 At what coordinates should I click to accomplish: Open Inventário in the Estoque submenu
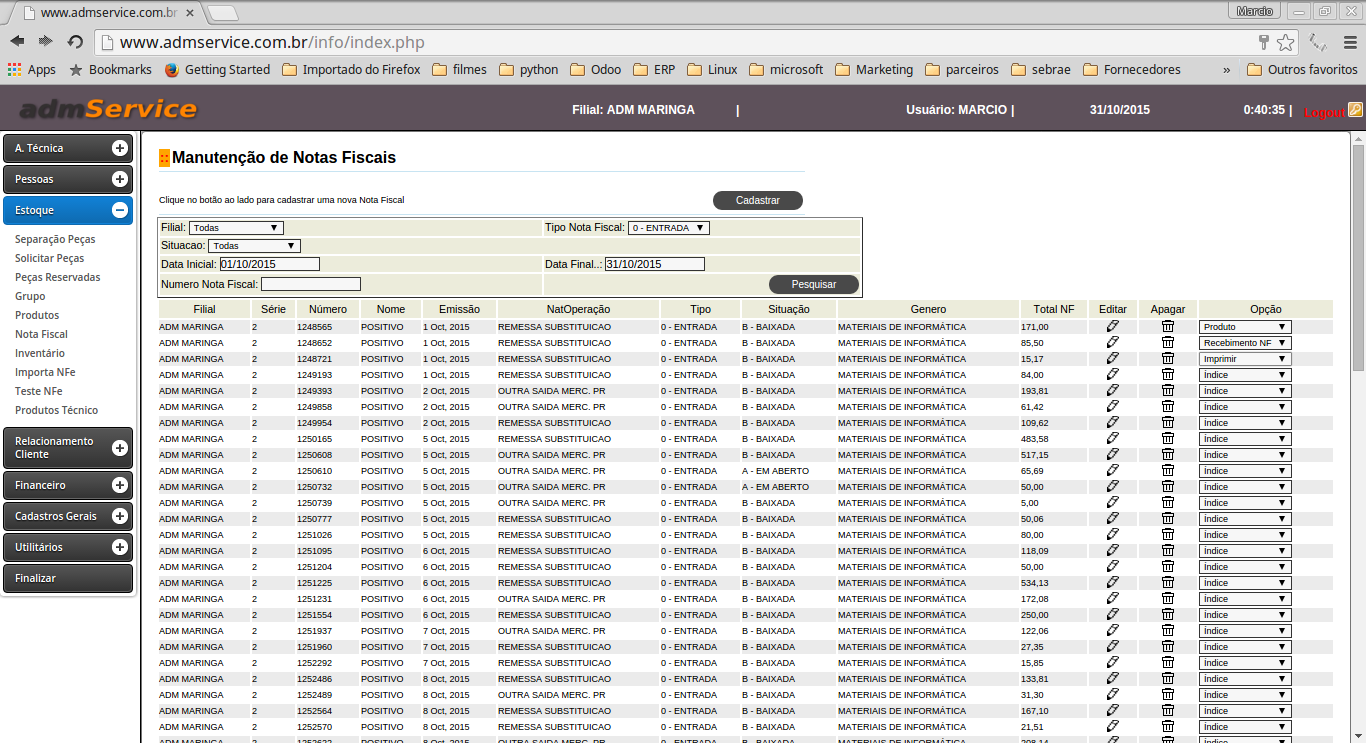pyautogui.click(x=40, y=353)
